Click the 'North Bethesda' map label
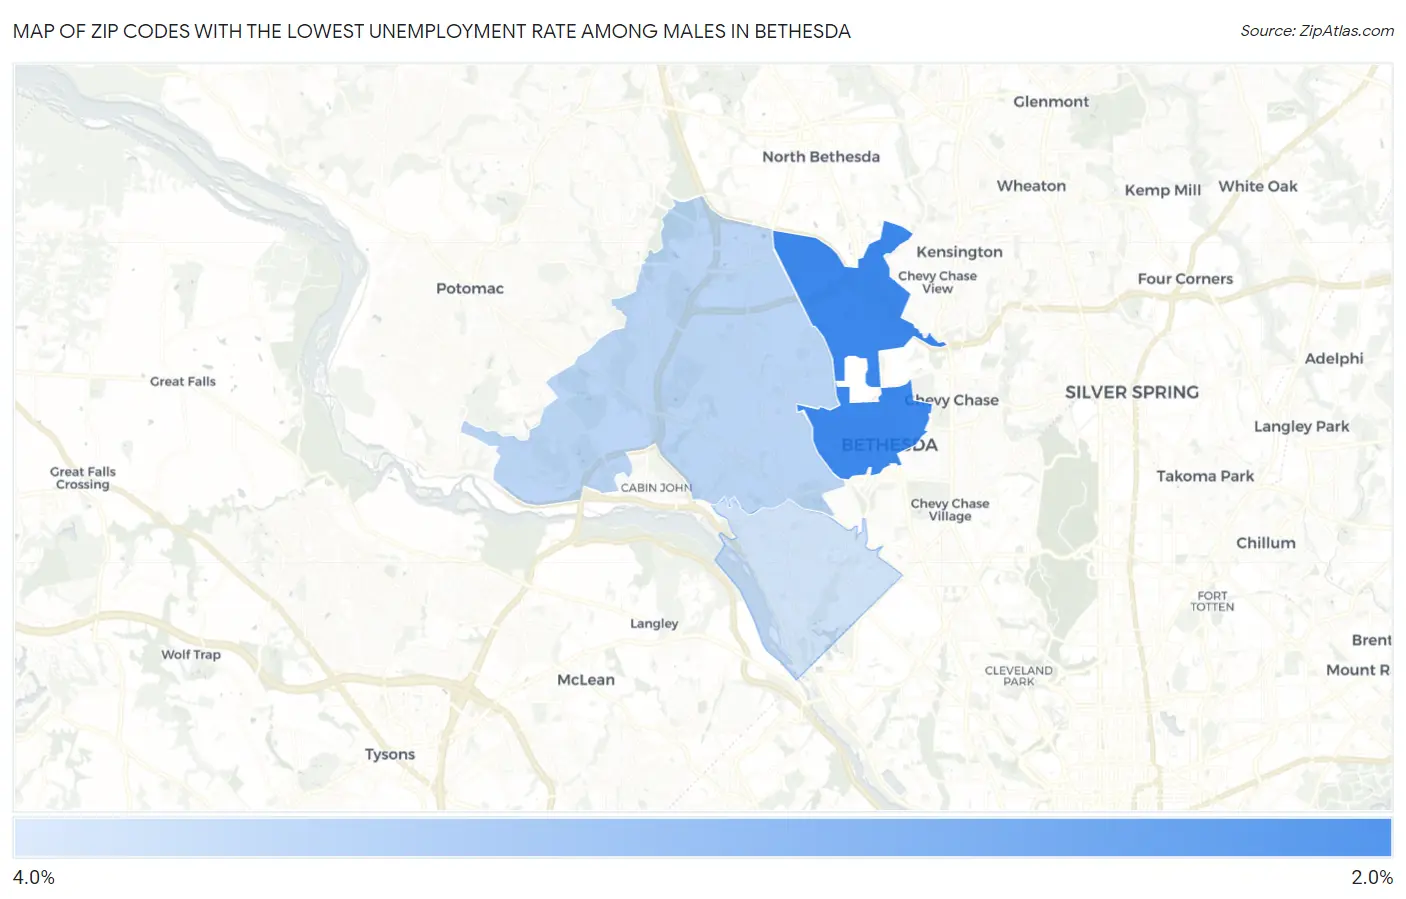This screenshot has width=1406, height=899. pos(821,156)
